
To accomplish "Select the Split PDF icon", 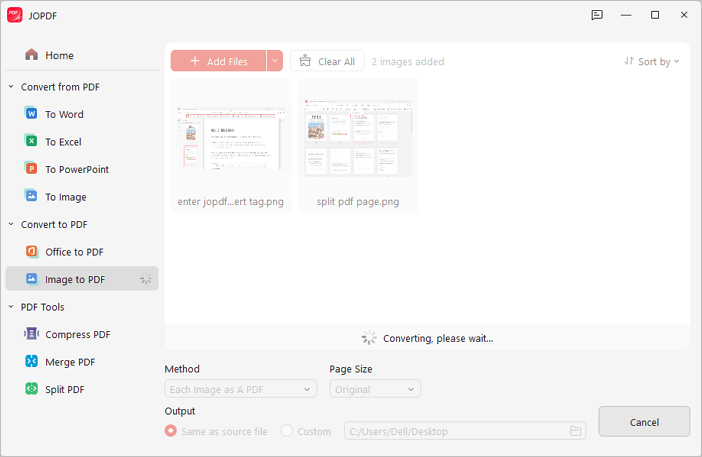I will pos(32,389).
